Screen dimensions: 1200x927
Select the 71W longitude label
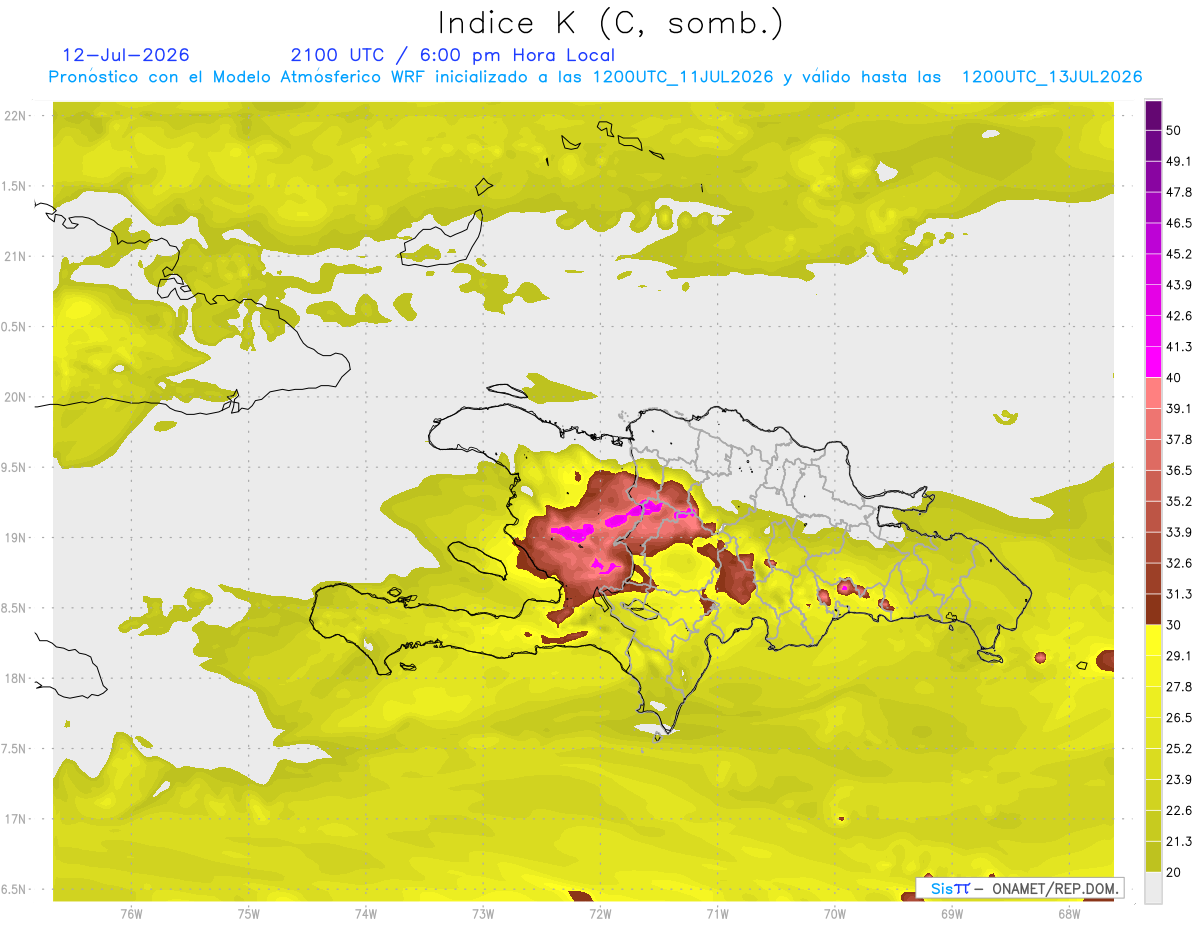point(717,914)
